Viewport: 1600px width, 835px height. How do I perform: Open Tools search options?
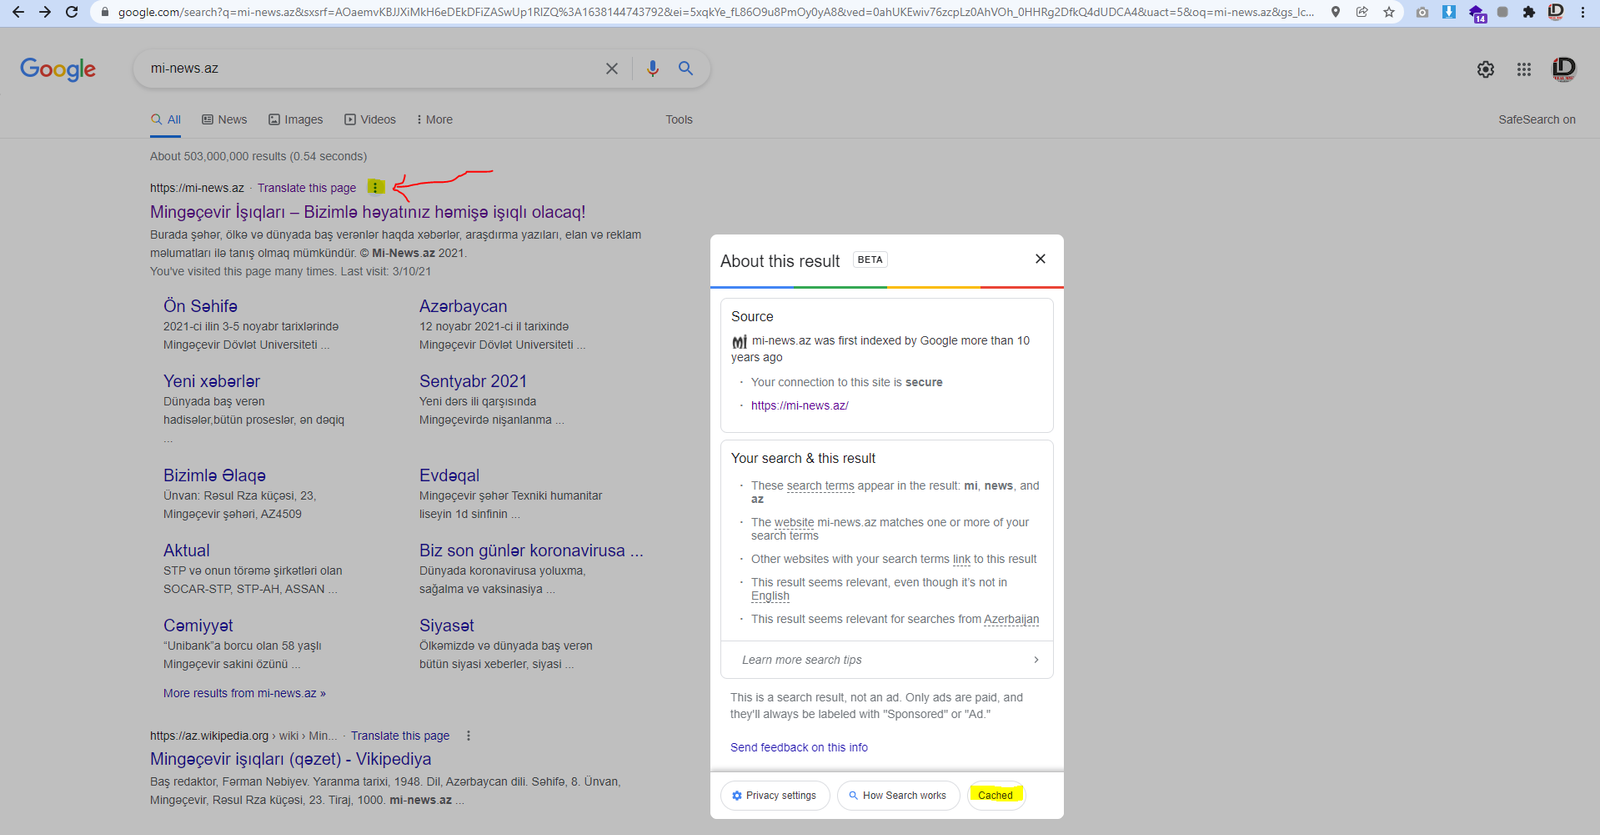[679, 119]
